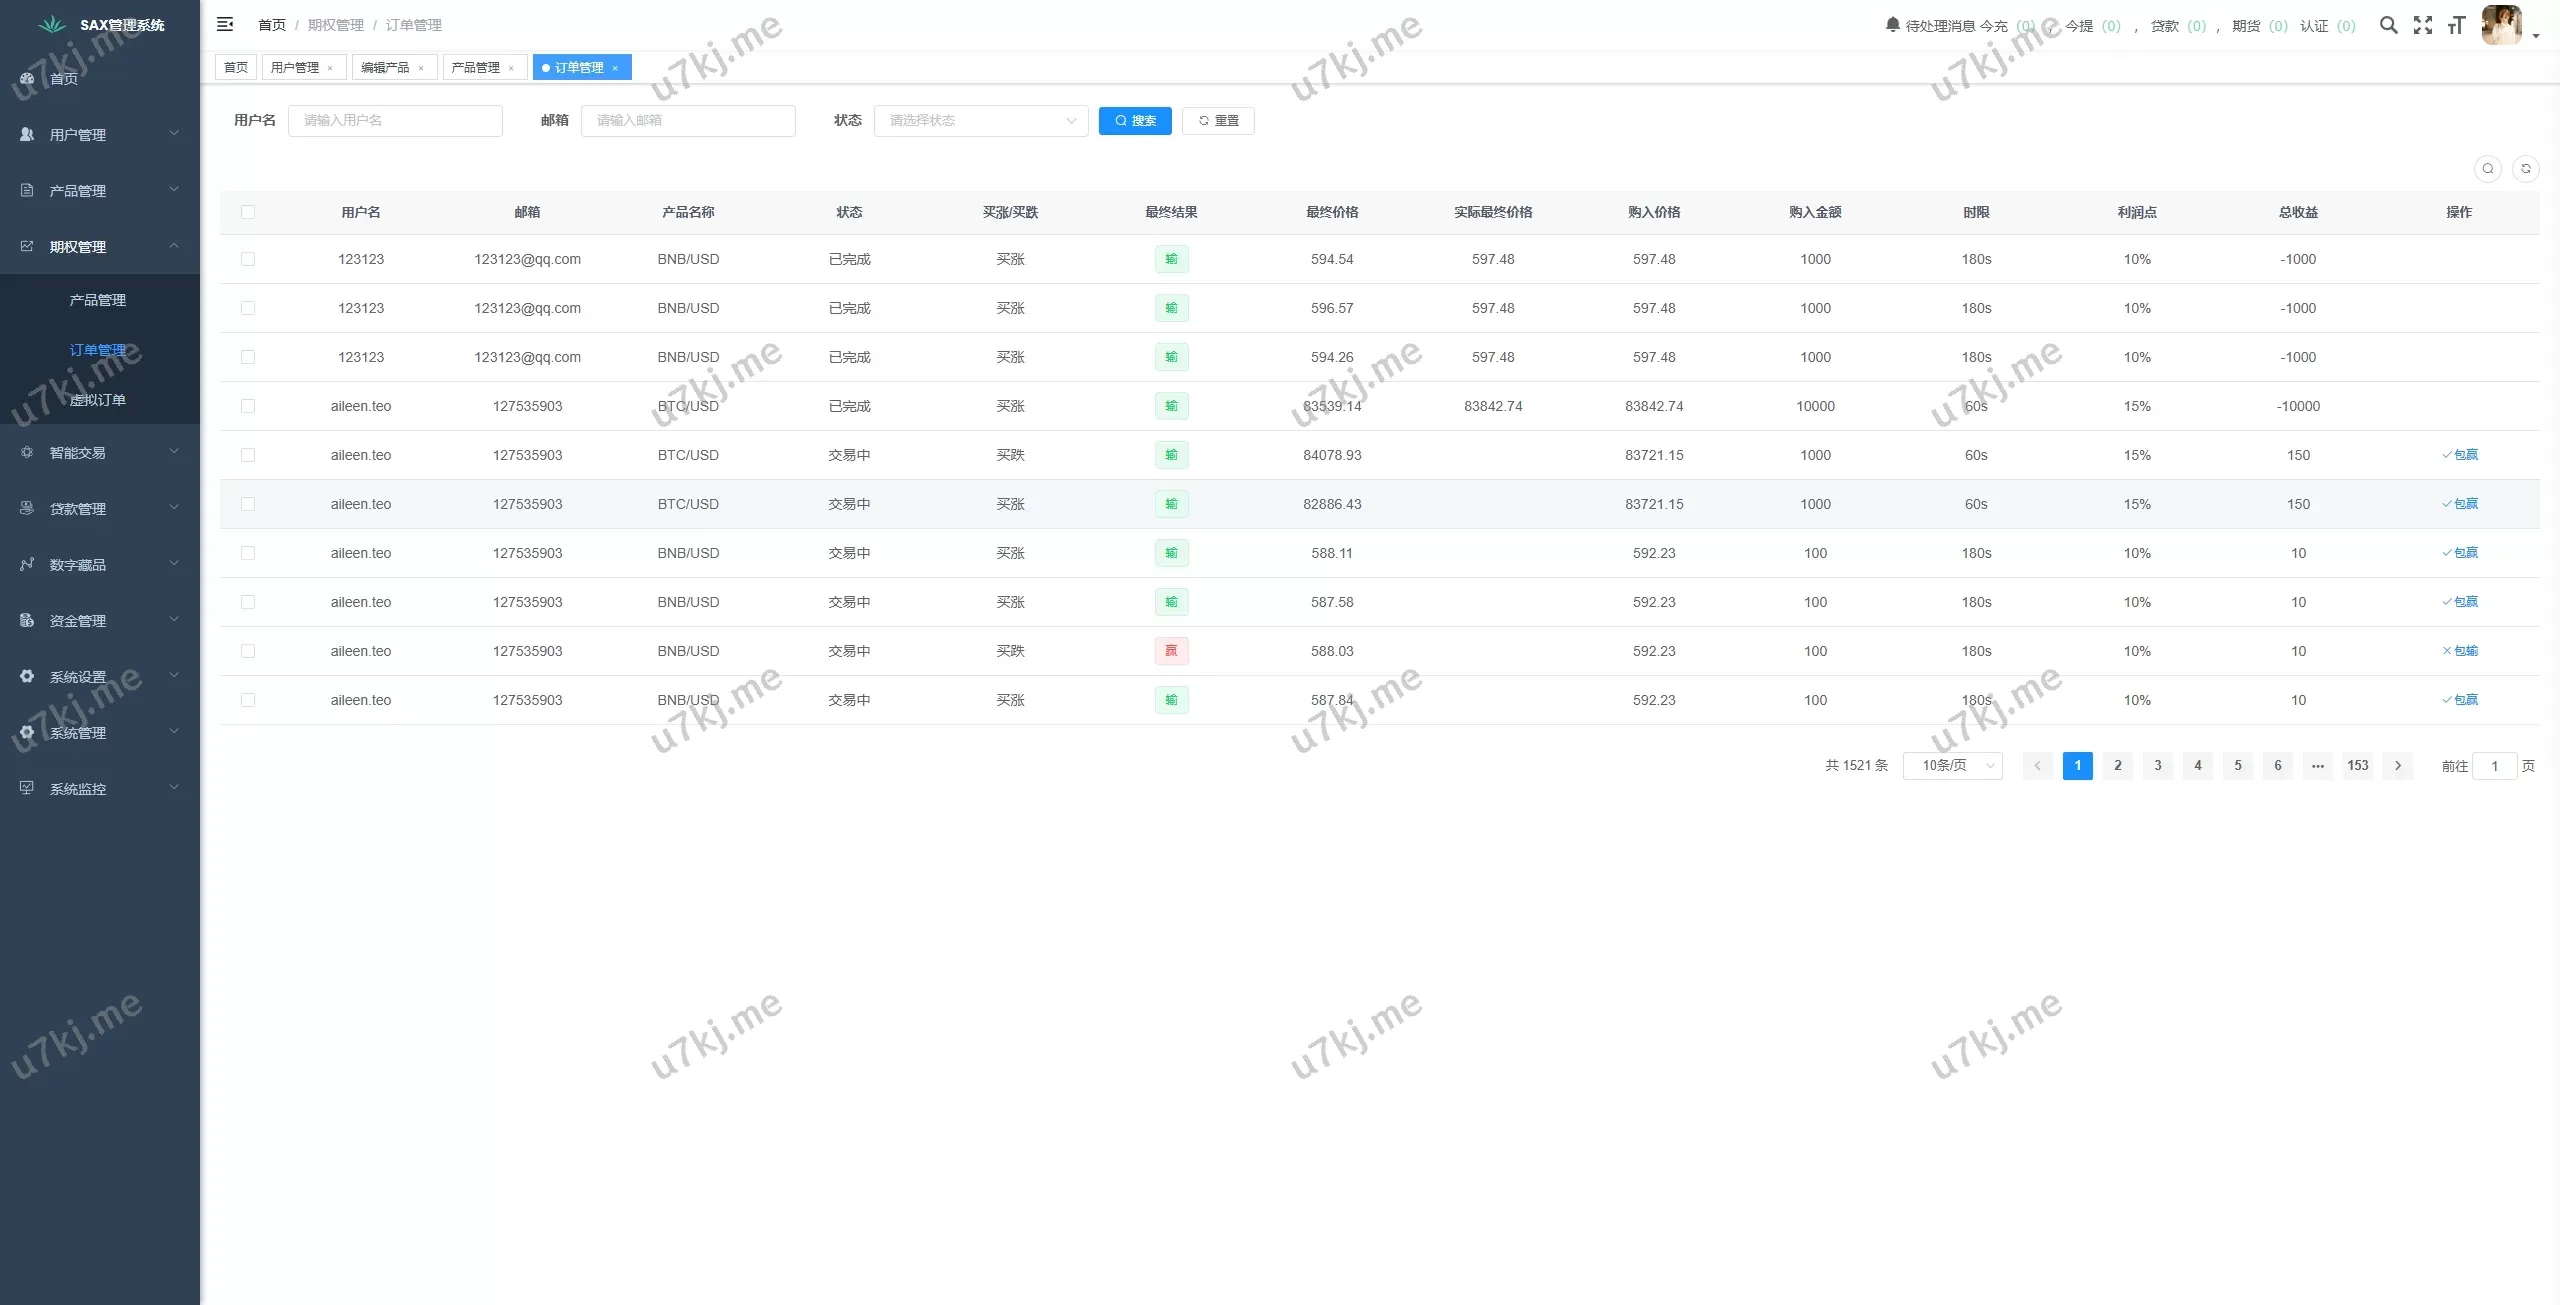Open 虚拟订单 submenu item in sidebar
The image size is (2560, 1305).
tap(97, 400)
